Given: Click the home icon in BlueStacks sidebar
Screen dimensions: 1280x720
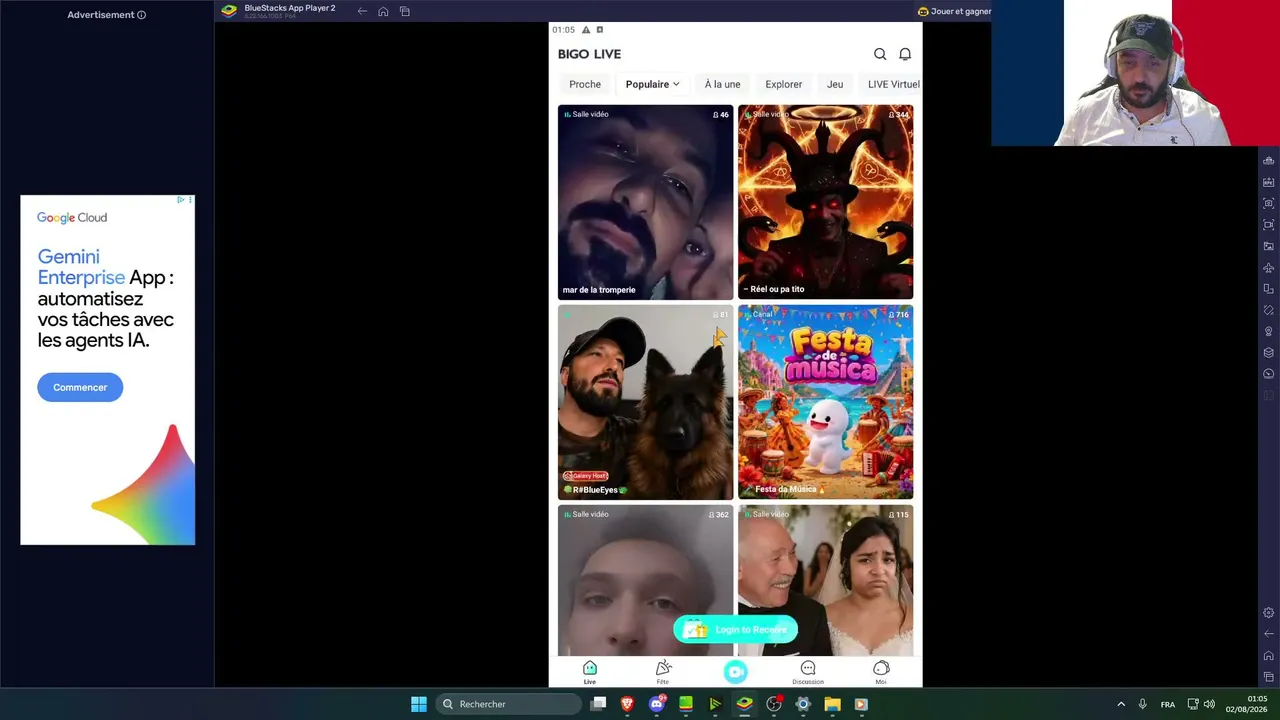Looking at the screenshot, I should click(x=1269, y=656).
